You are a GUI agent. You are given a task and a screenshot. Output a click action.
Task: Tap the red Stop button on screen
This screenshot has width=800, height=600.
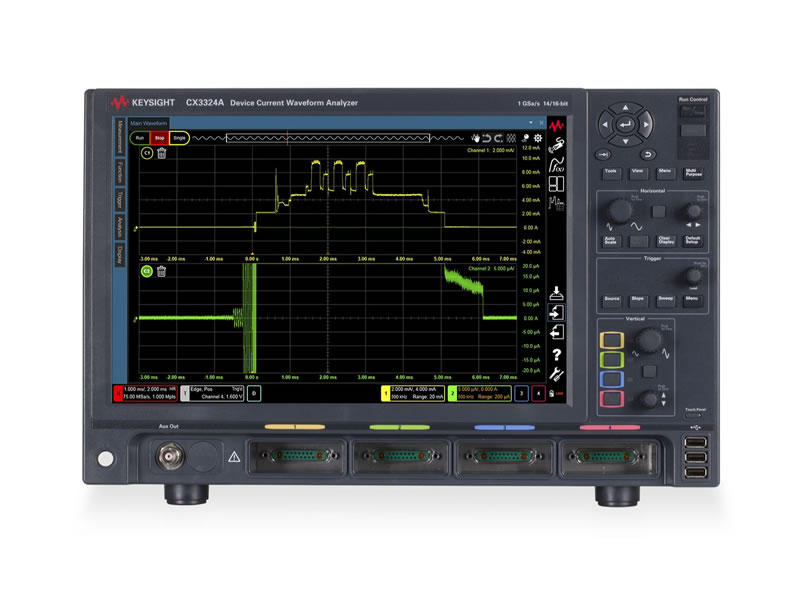pos(159,138)
